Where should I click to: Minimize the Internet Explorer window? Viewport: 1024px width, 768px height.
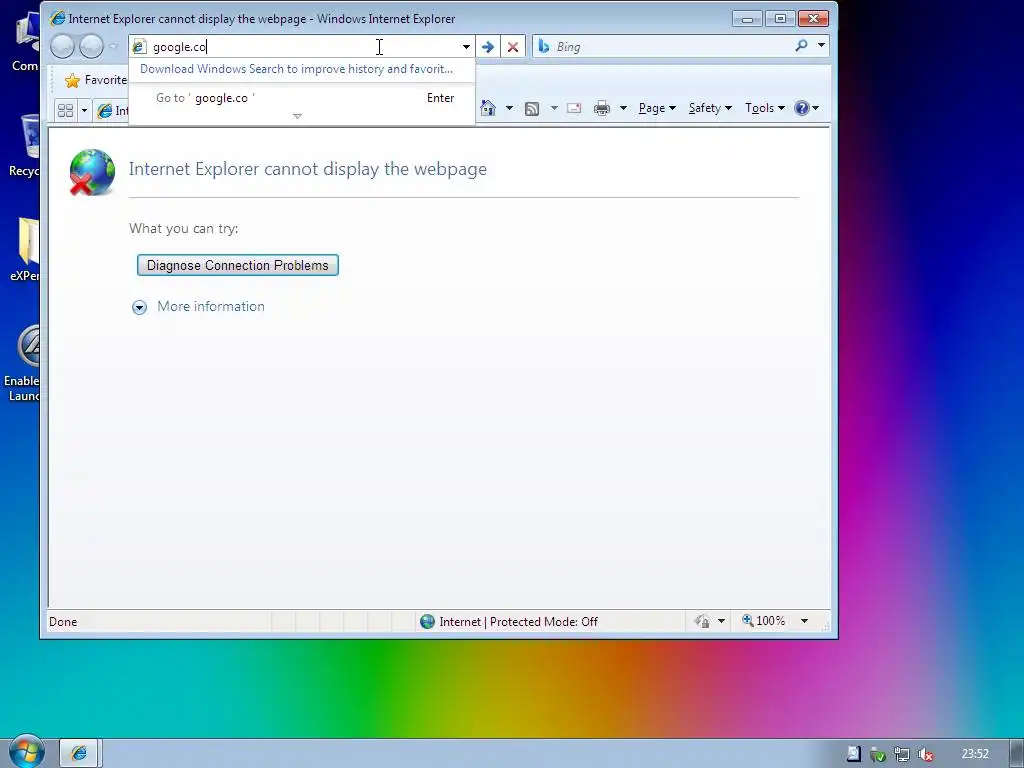747,19
